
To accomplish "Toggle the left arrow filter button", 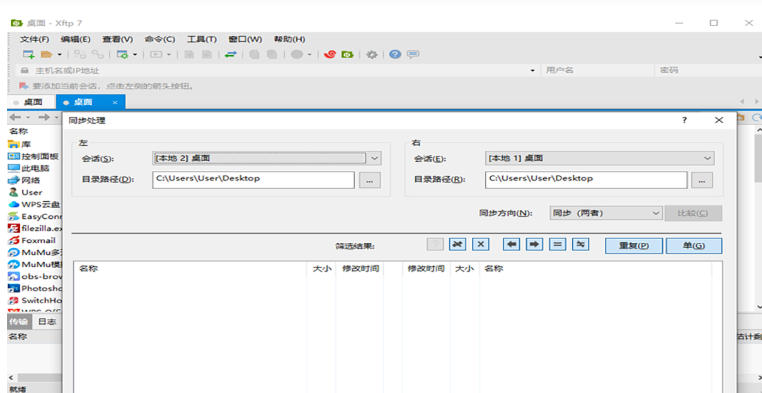I will coord(511,244).
